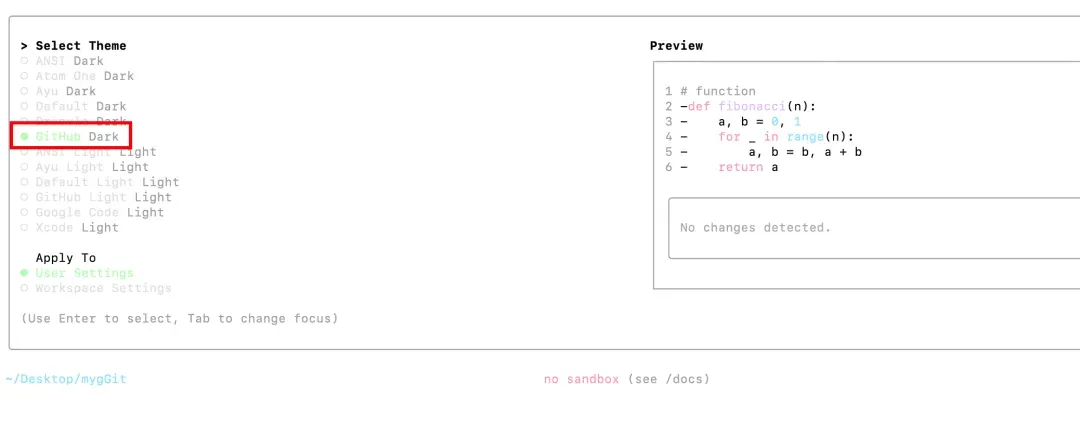Click the No changes detected box
Viewport: 1080px width, 434px height.
(873, 228)
